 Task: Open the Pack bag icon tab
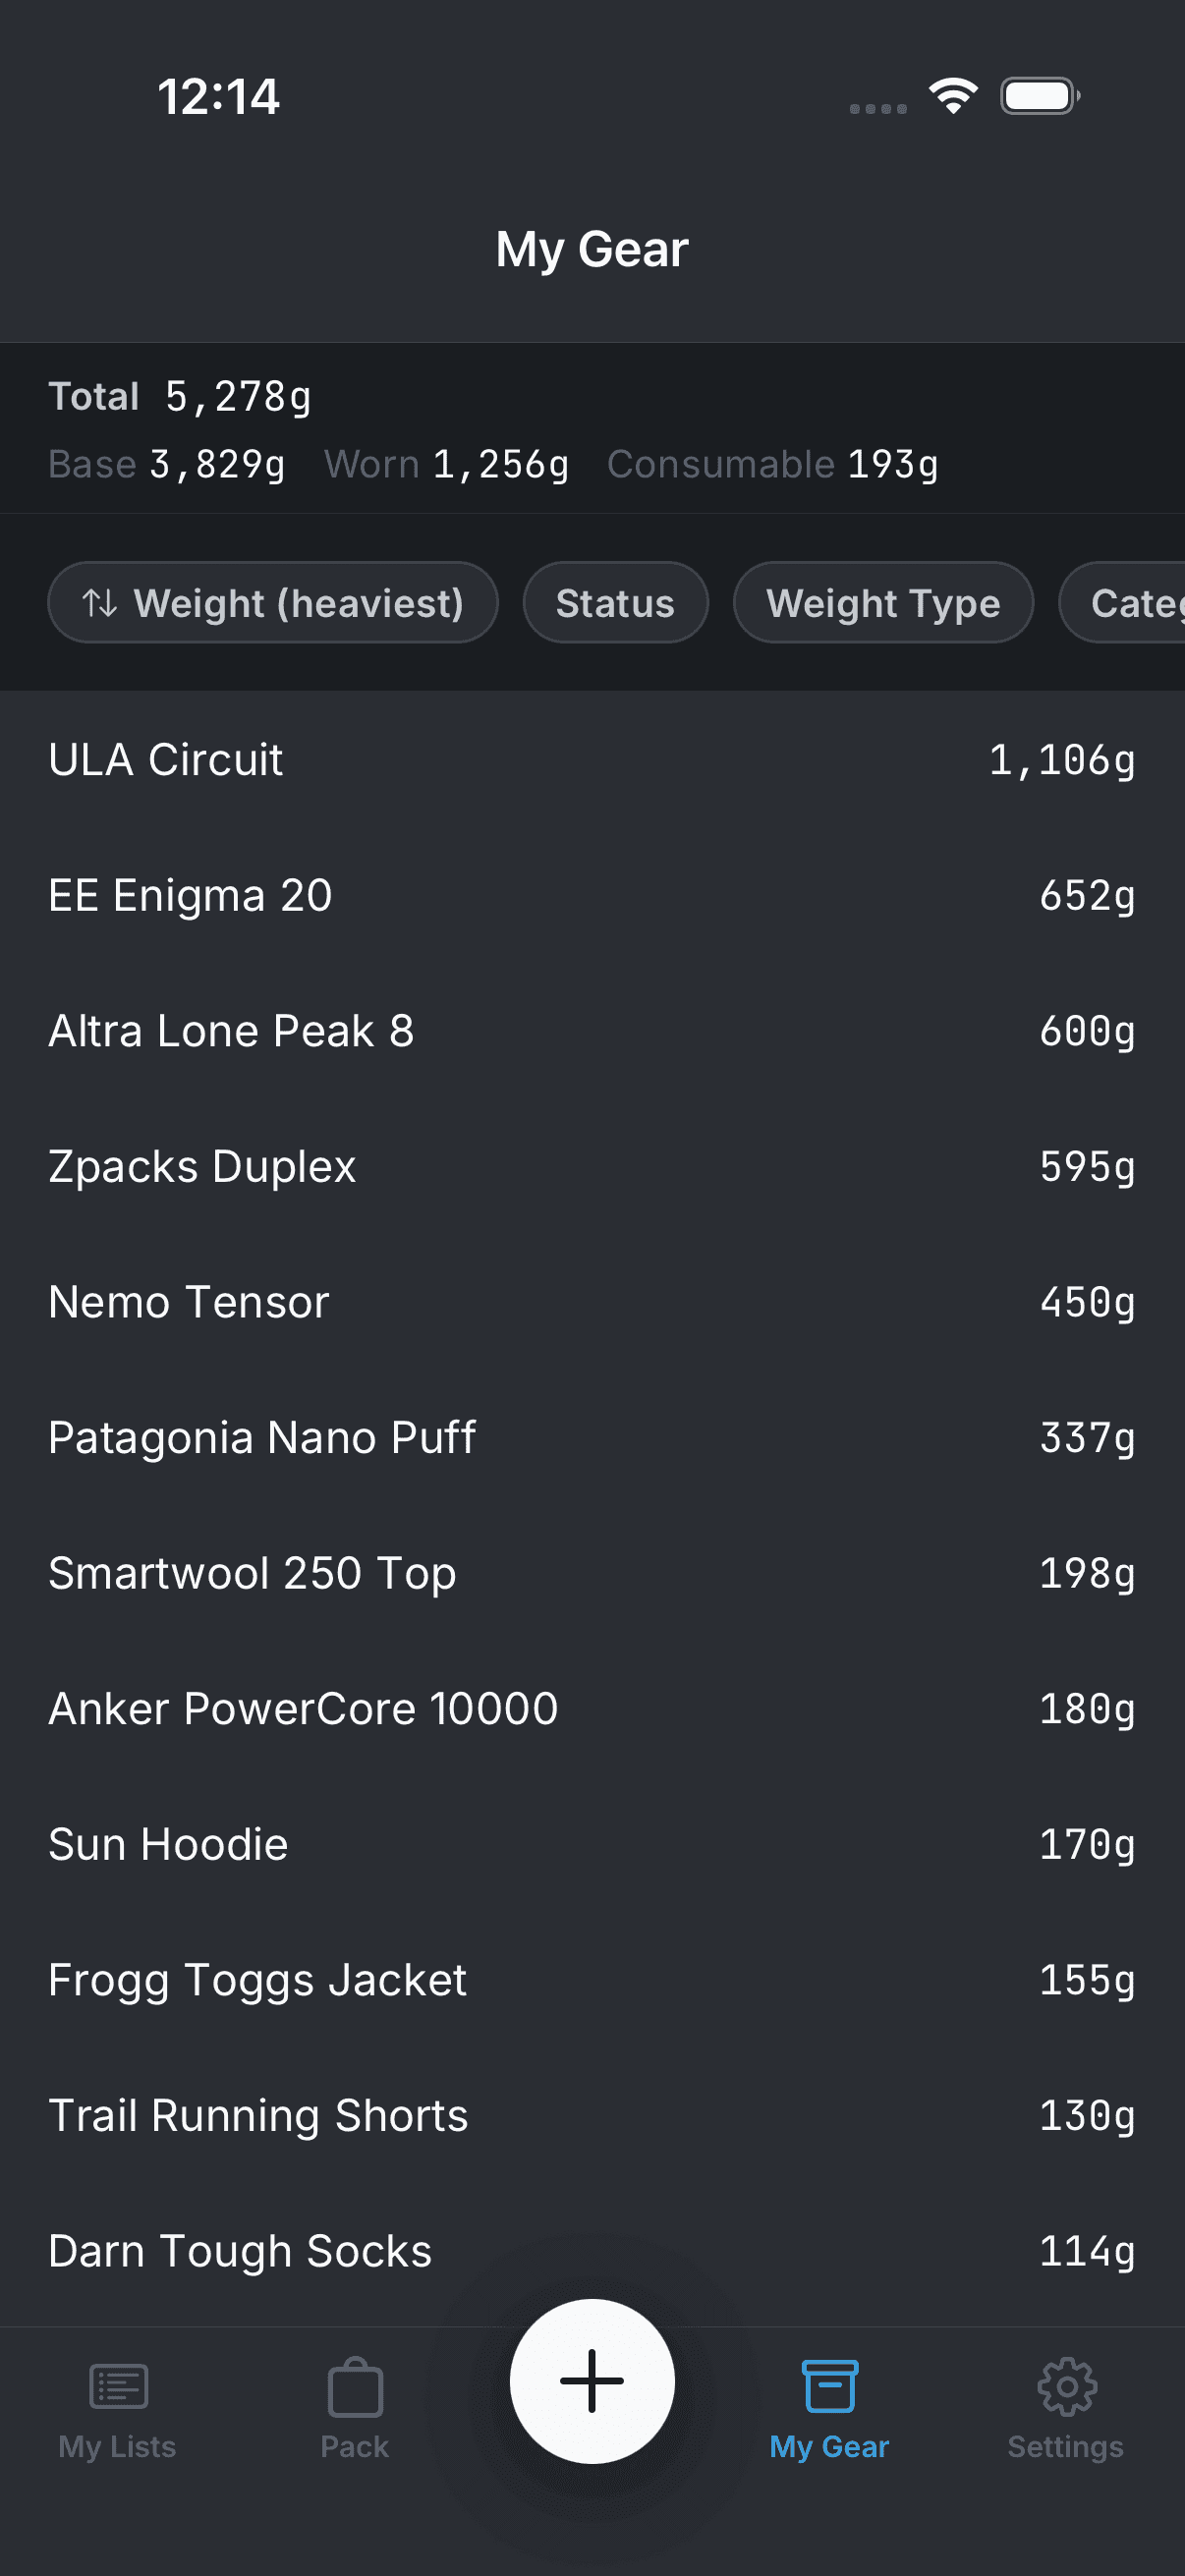[x=355, y=2388]
